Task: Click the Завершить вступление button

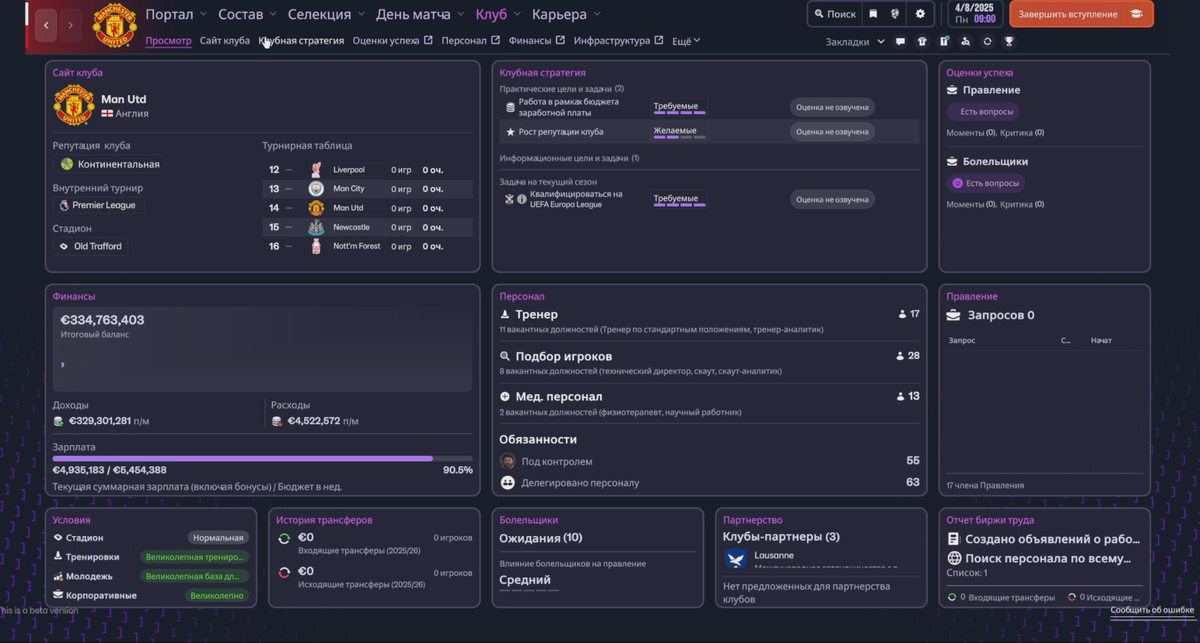Action: pyautogui.click(x=1081, y=14)
